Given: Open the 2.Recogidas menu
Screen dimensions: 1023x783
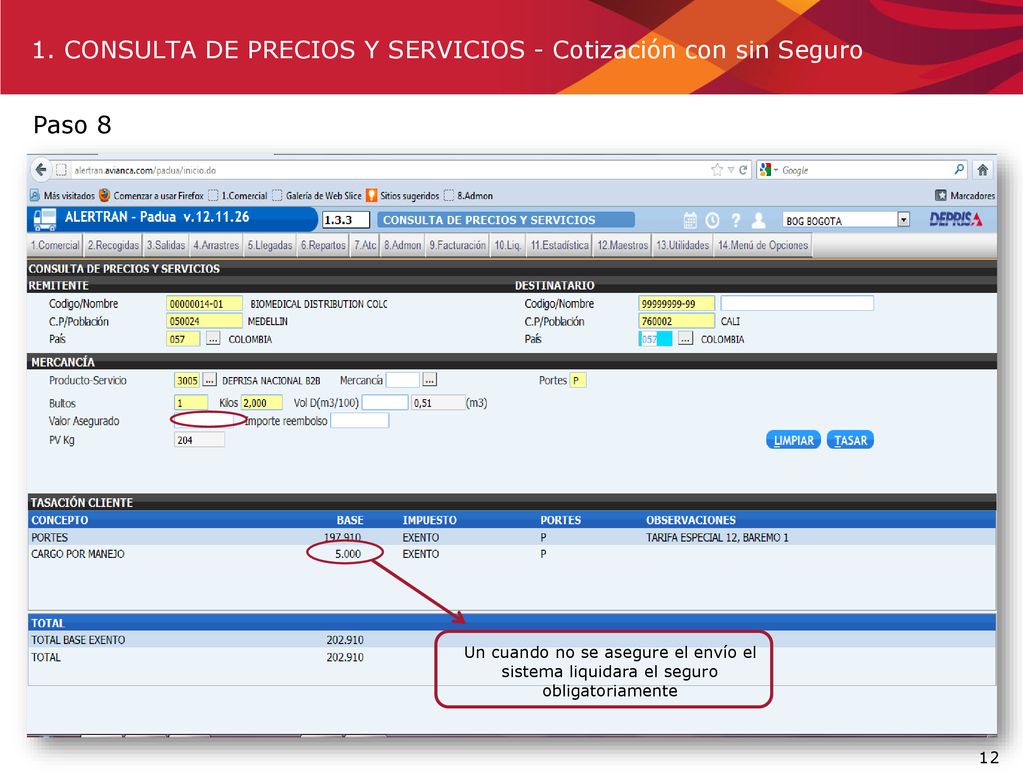Looking at the screenshot, I should pyautogui.click(x=114, y=245).
